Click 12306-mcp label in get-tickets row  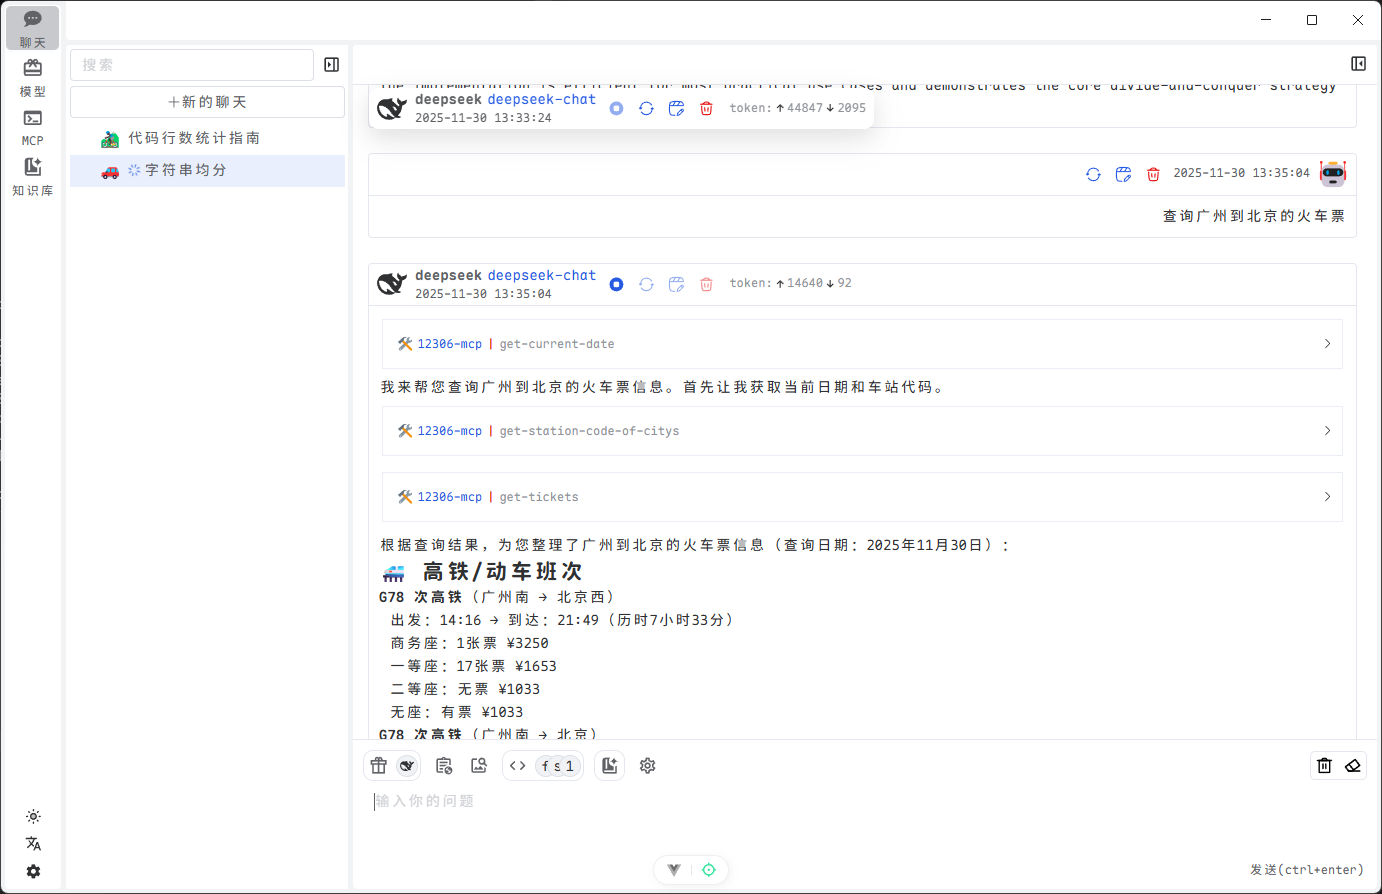pos(449,497)
